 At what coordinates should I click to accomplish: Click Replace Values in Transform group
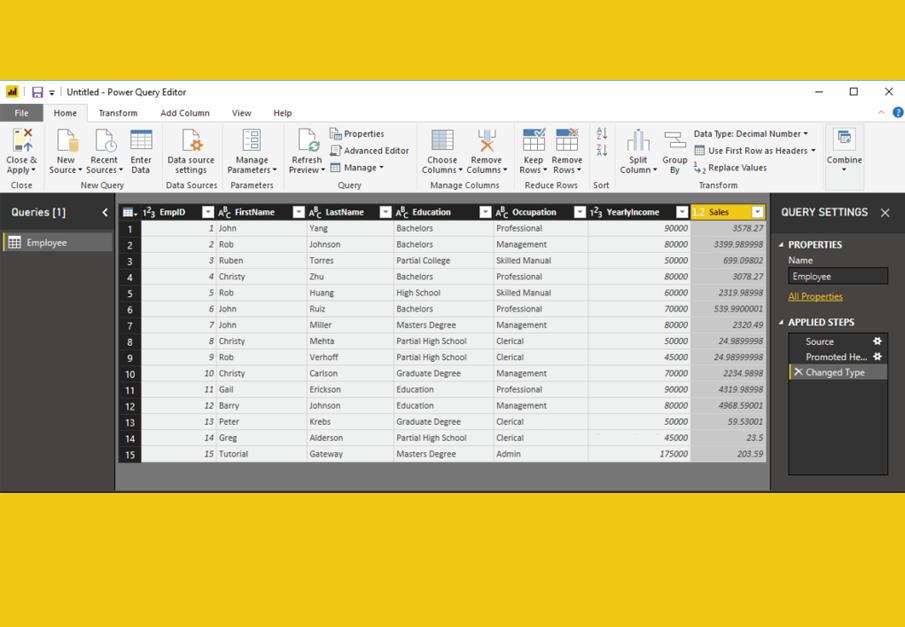point(731,168)
